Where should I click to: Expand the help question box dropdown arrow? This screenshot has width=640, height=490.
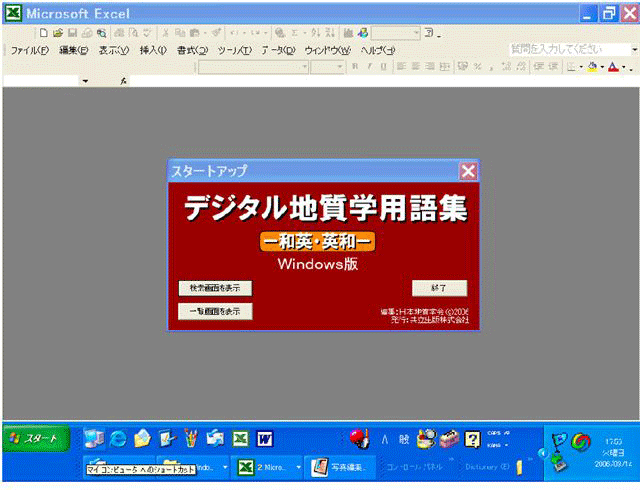pos(635,49)
